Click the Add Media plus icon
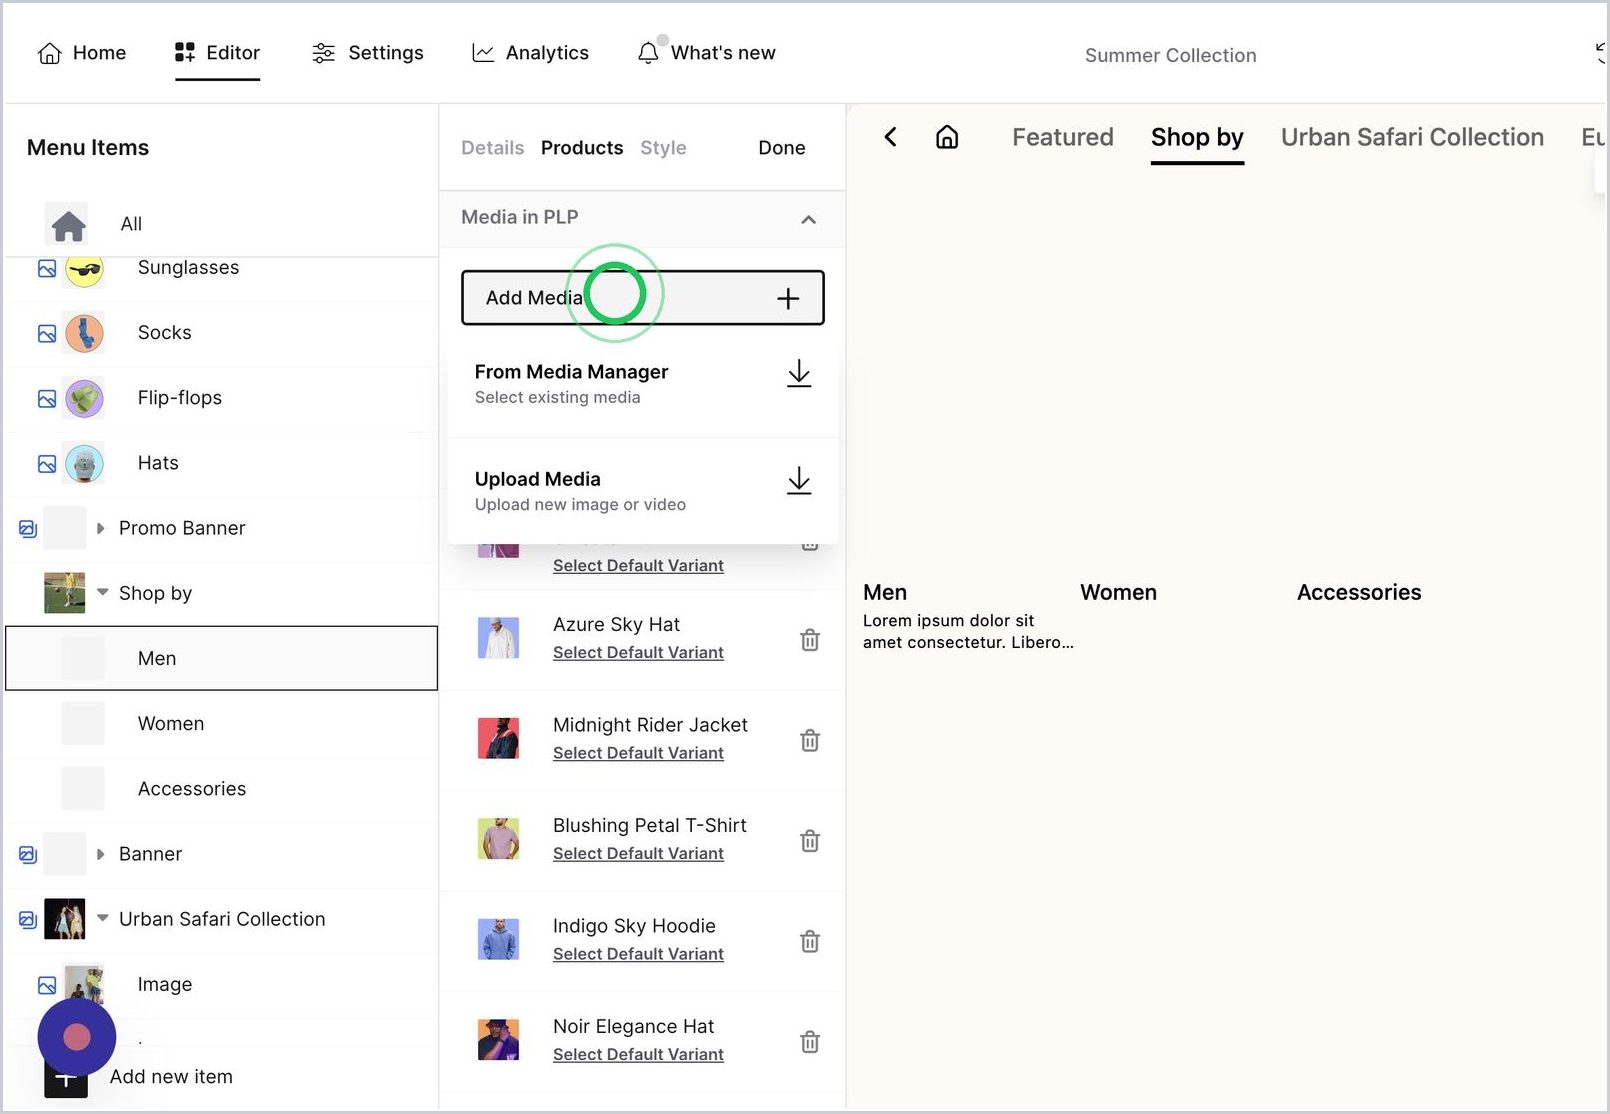Screen dimensions: 1610x1114 (x=788, y=298)
